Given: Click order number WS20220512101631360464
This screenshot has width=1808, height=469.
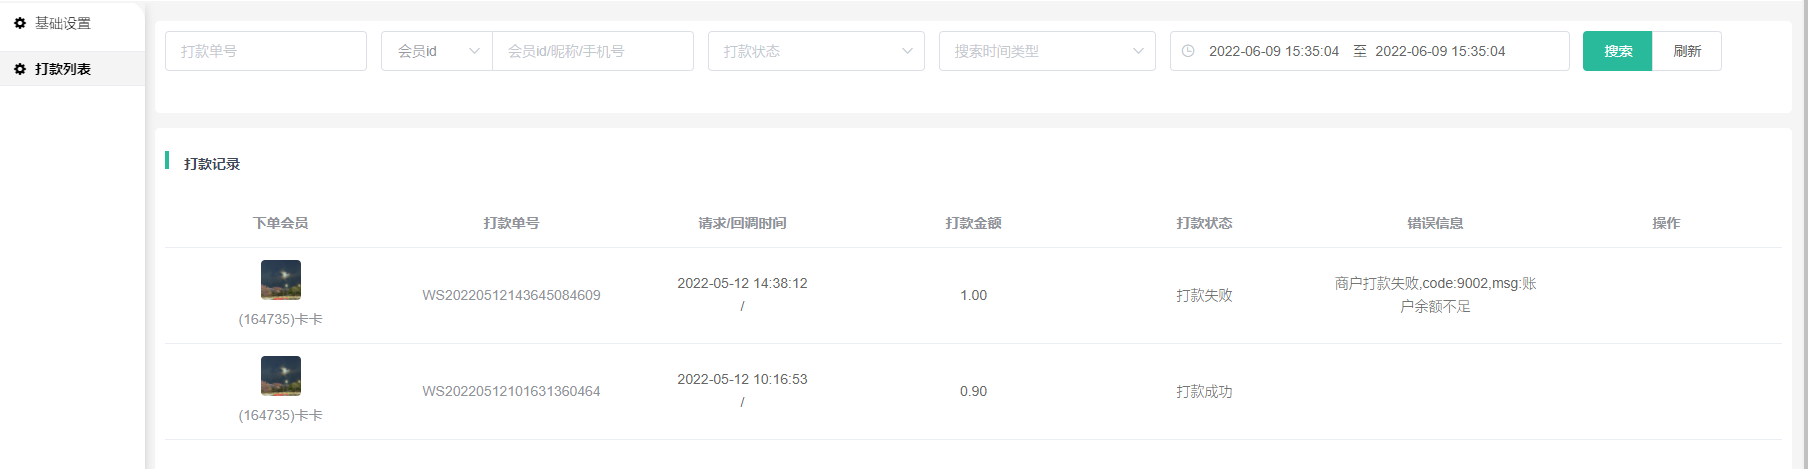Looking at the screenshot, I should pos(511,391).
